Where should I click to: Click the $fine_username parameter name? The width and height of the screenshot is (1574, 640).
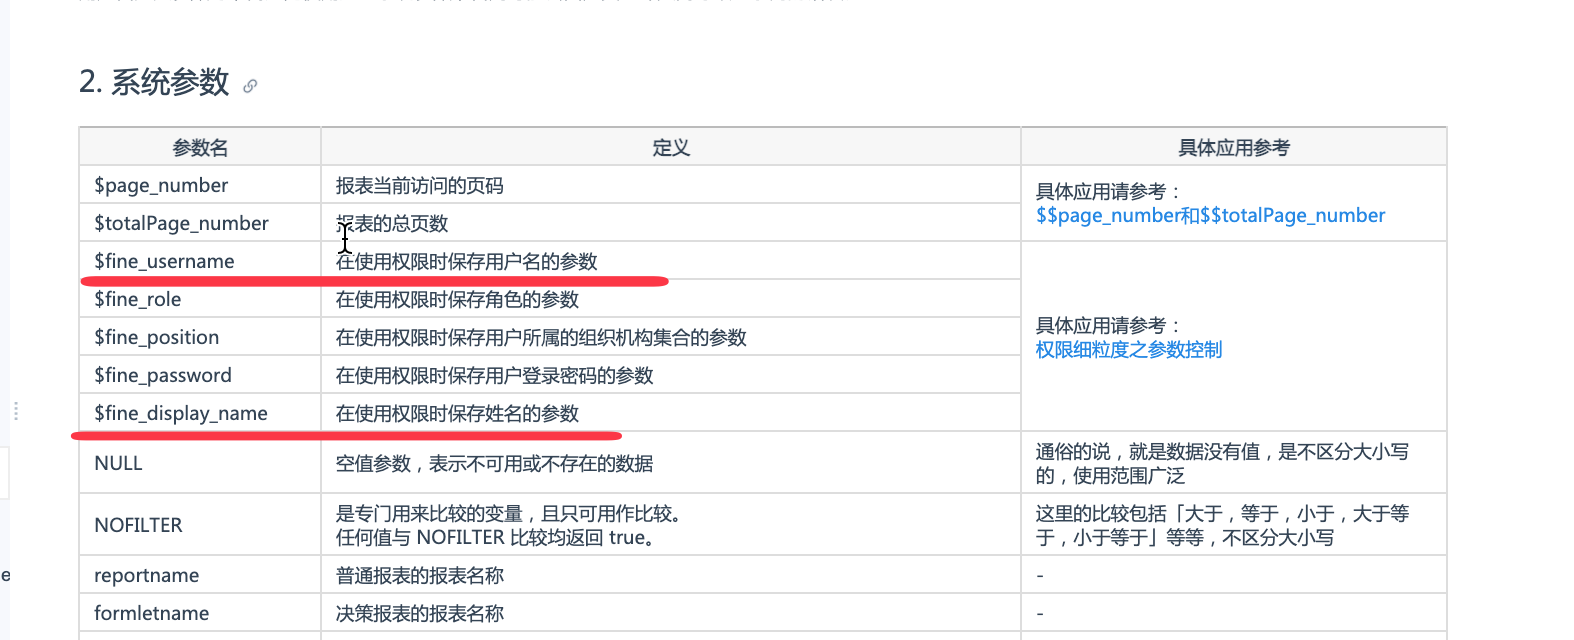pos(164,262)
